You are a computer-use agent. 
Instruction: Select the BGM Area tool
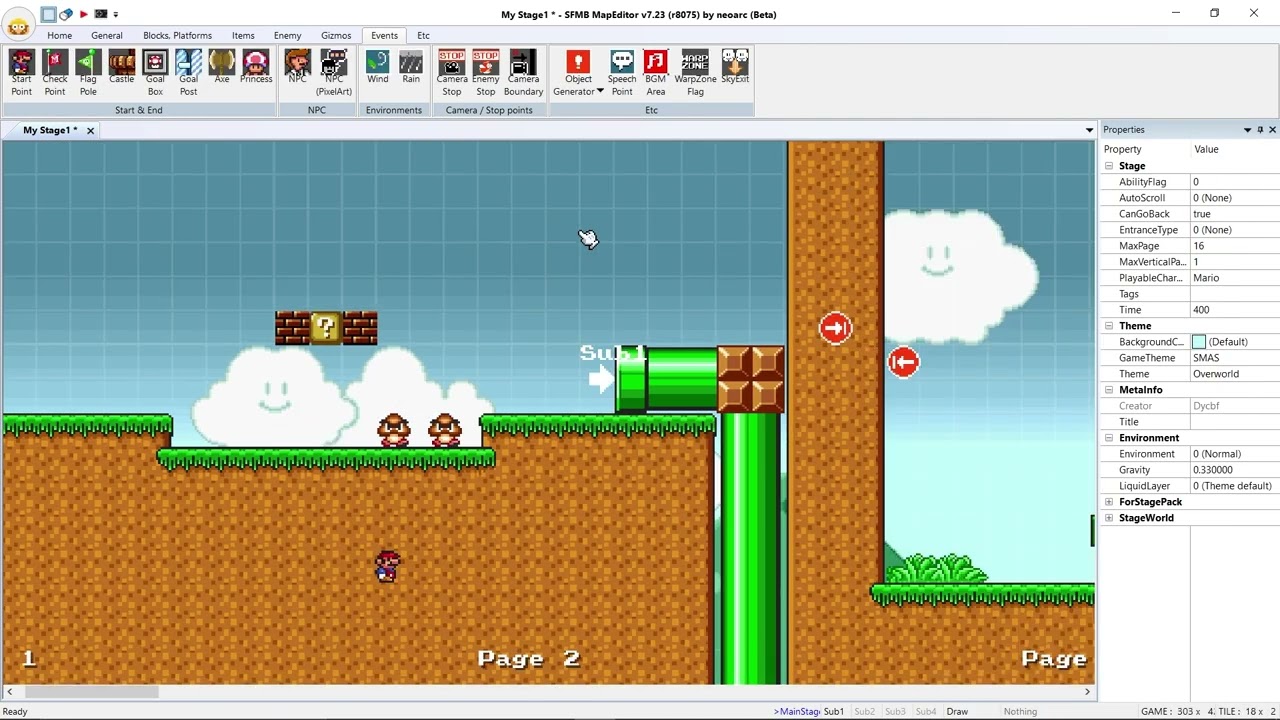coord(656,73)
